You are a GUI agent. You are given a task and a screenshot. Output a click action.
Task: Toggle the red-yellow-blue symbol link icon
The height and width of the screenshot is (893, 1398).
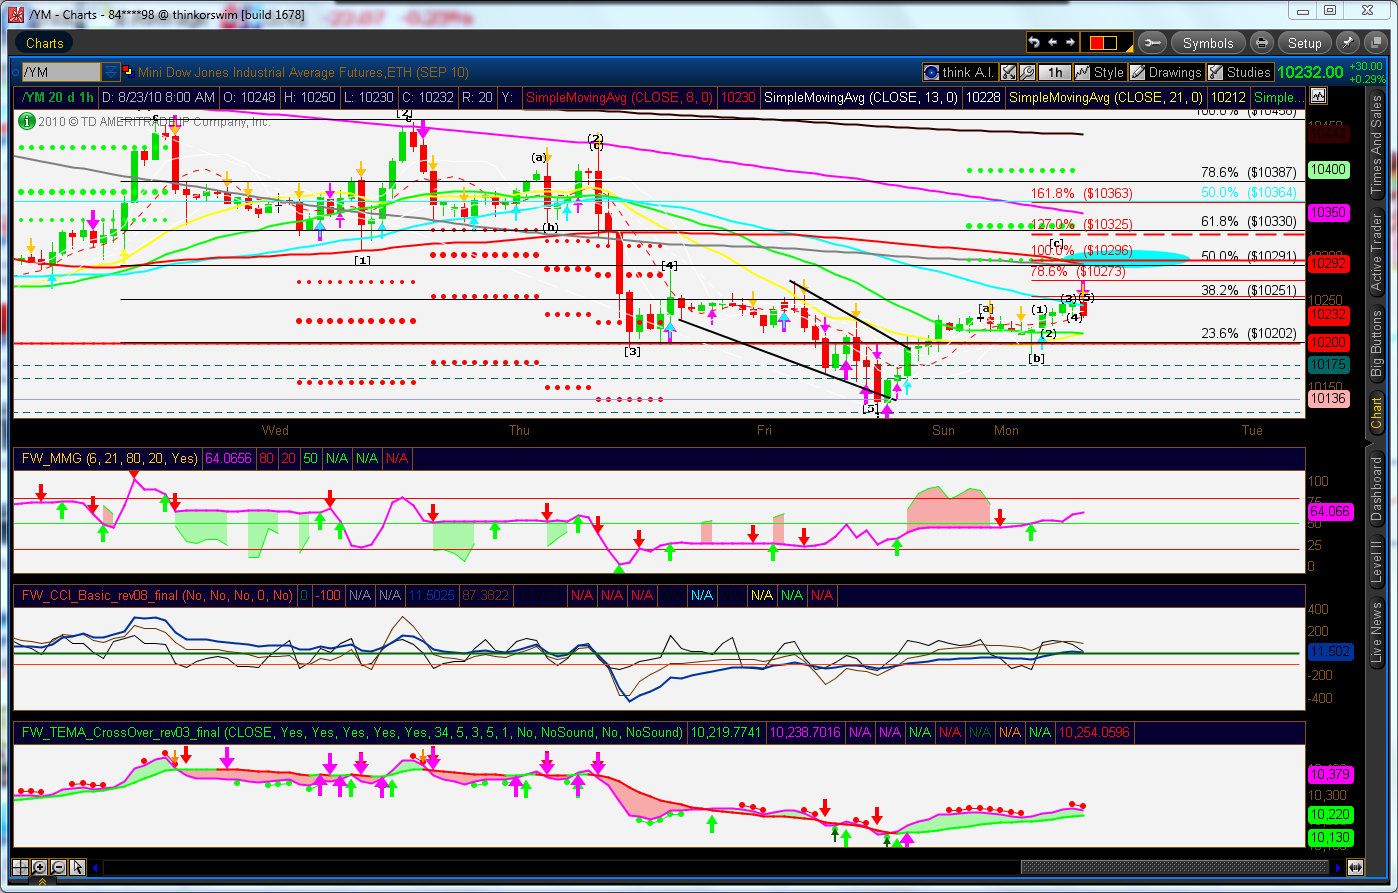(111, 72)
